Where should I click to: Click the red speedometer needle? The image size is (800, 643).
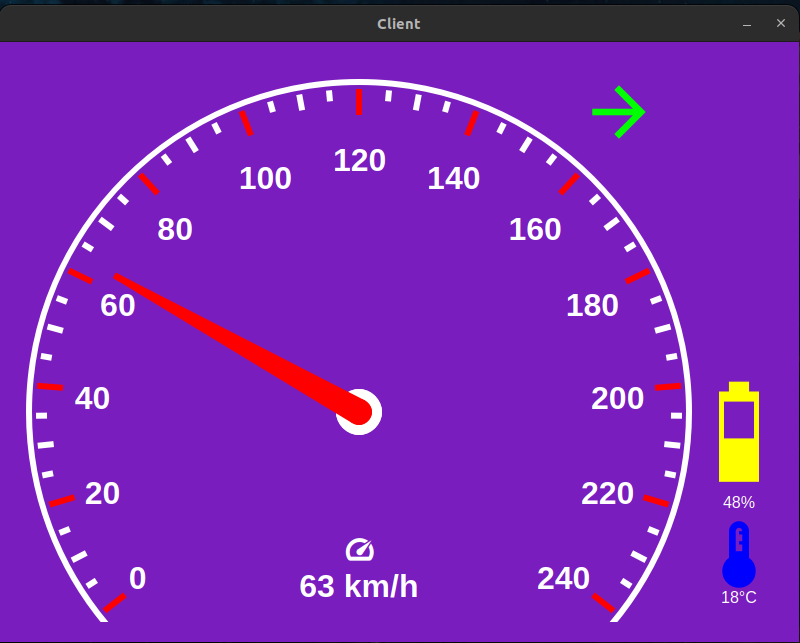pos(240,343)
